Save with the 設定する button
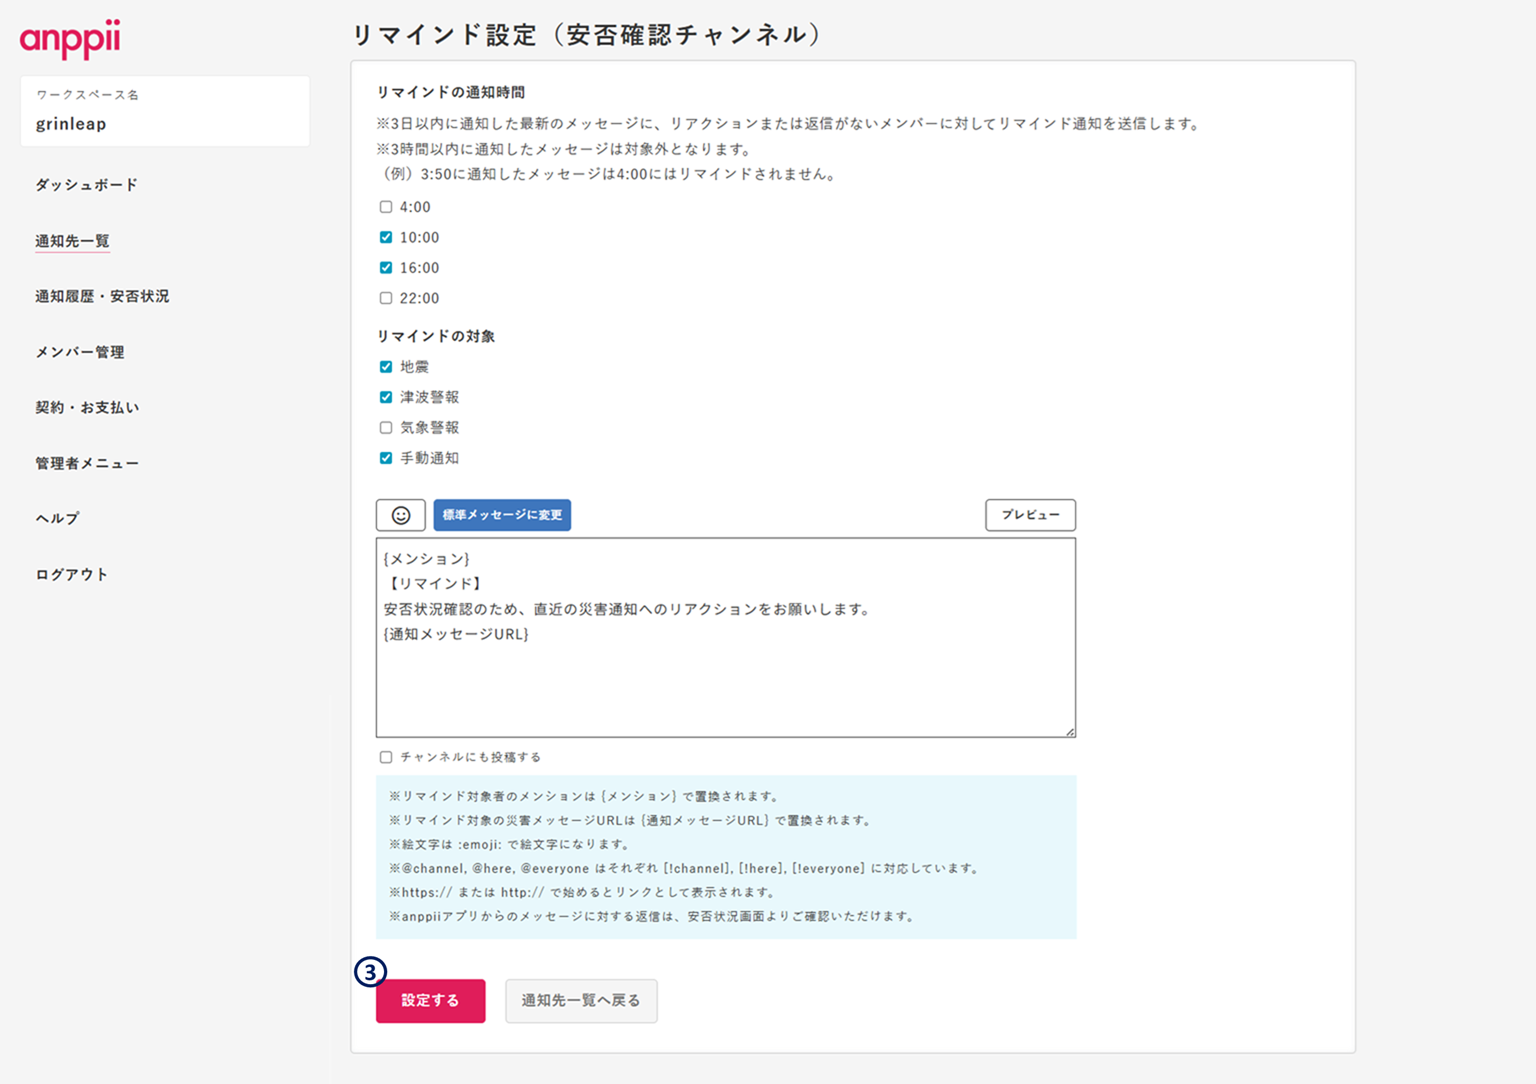The width and height of the screenshot is (1536, 1084). [430, 1000]
